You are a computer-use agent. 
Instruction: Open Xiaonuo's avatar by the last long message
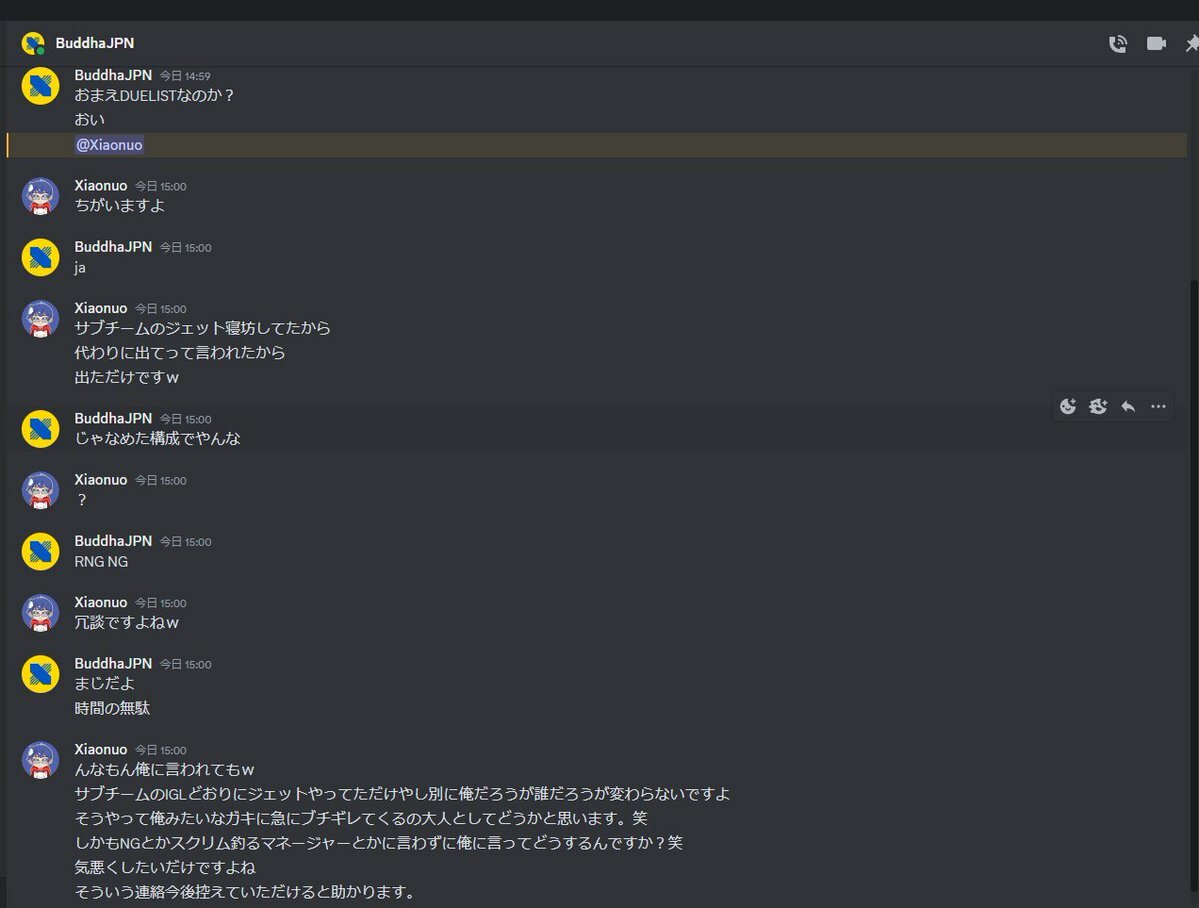pyautogui.click(x=40, y=759)
